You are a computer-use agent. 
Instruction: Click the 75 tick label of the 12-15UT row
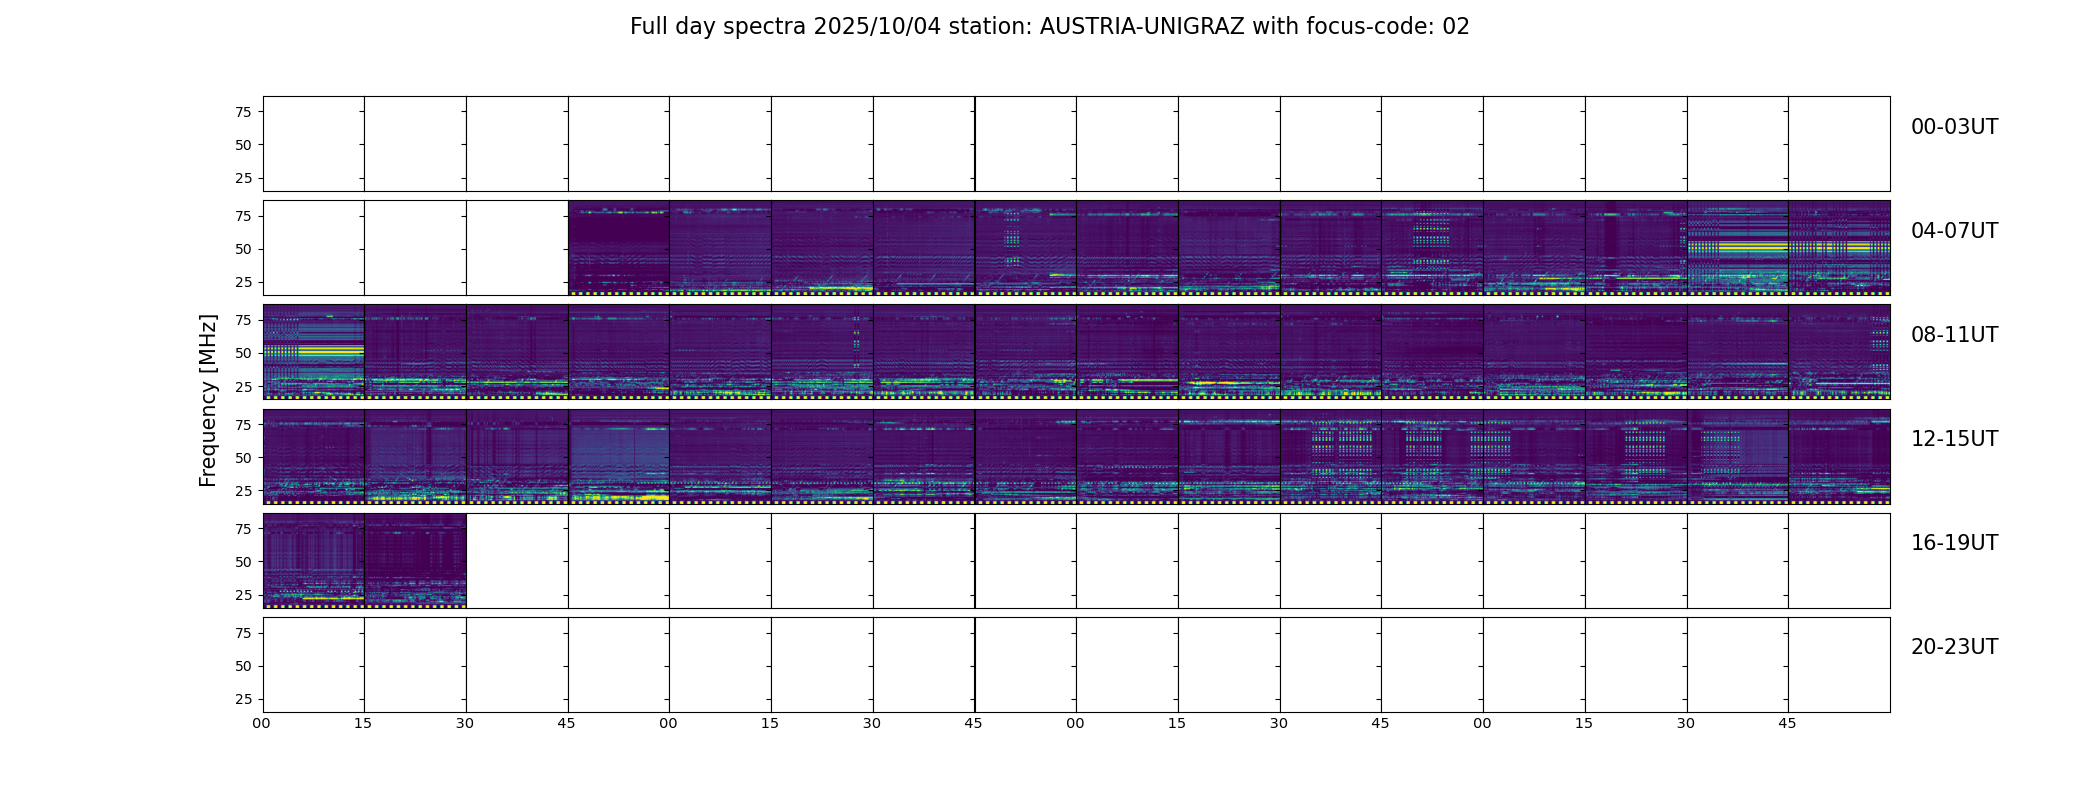[243, 425]
